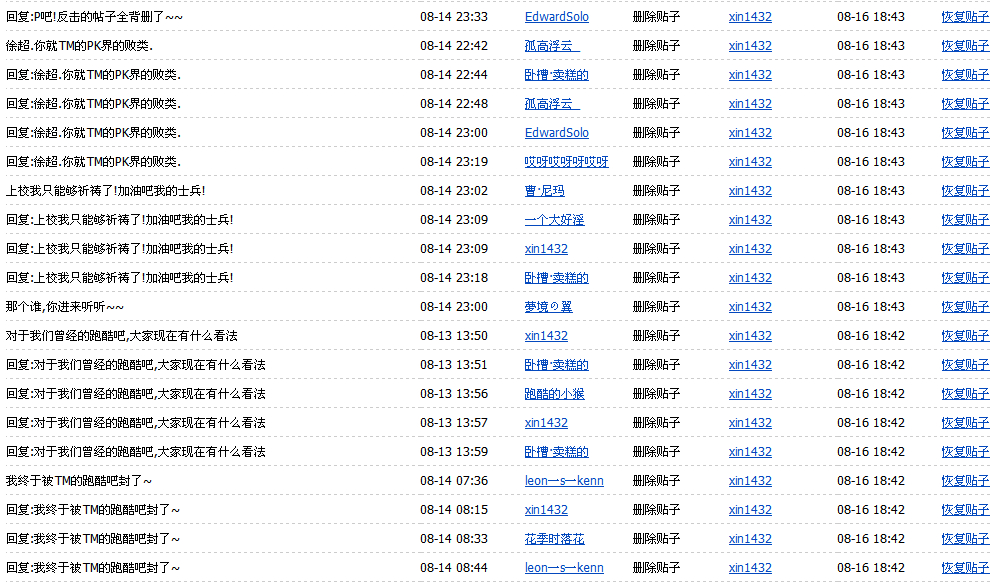Screen dimensions: 990x588
Task: Select reply title in the 08-13 13:59 row
Action: 135,453
